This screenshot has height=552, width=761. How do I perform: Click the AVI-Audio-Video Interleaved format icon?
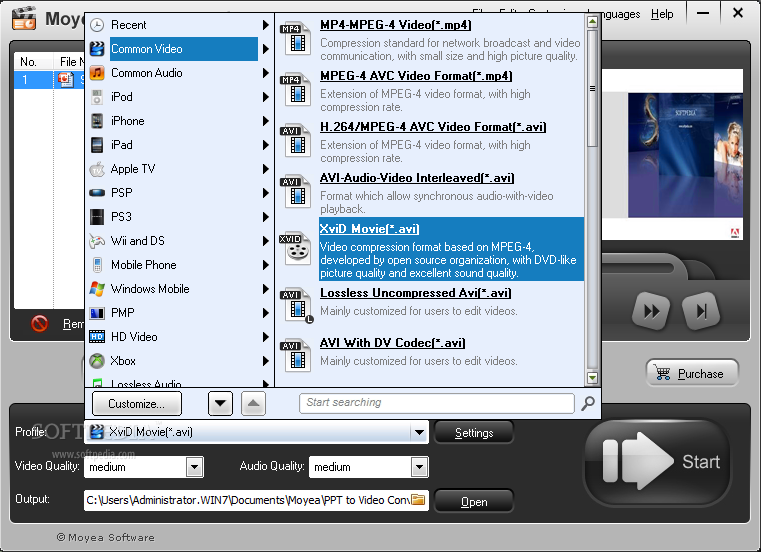(296, 191)
